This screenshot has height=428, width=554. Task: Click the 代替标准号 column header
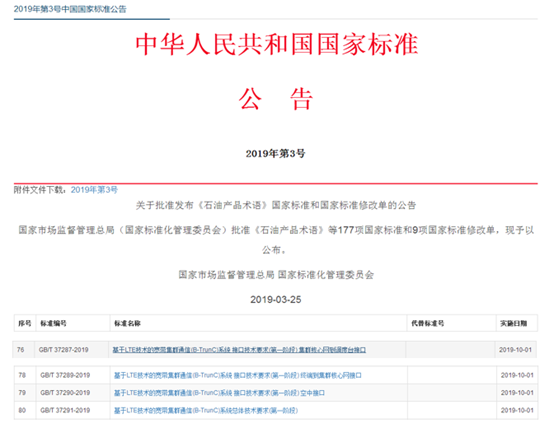tap(428, 323)
